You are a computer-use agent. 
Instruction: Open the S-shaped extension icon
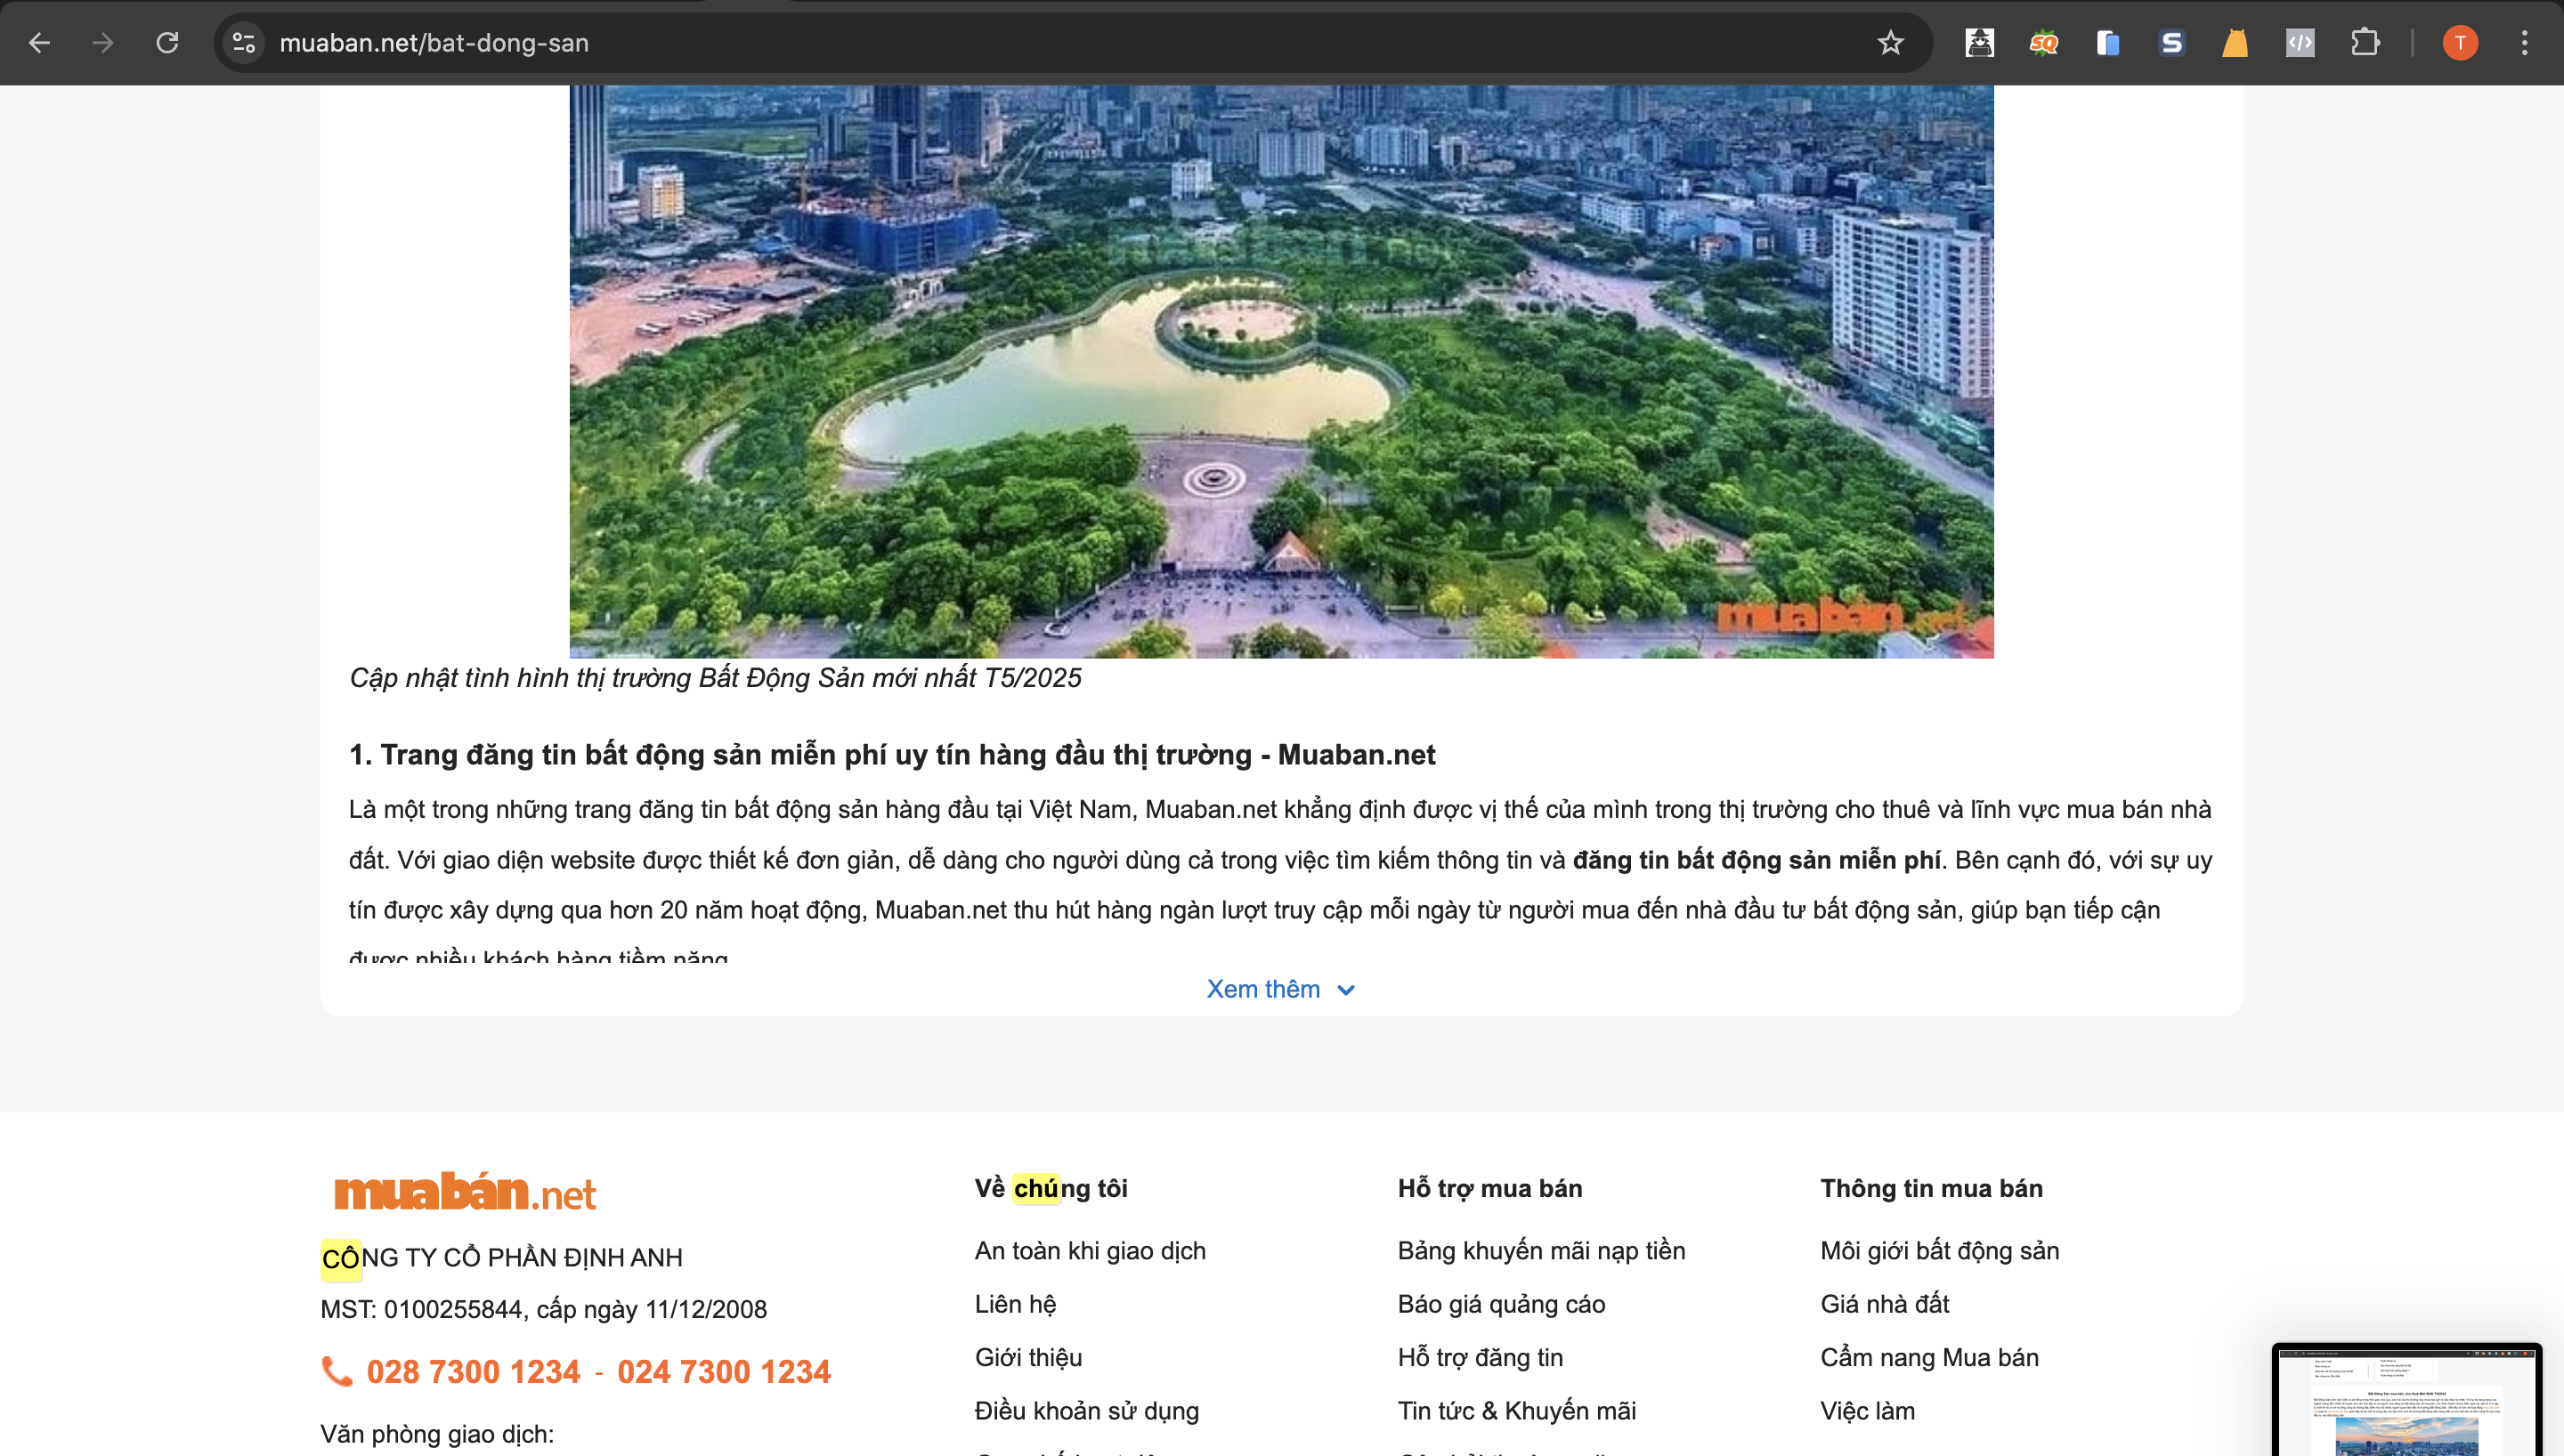pyautogui.click(x=2171, y=43)
